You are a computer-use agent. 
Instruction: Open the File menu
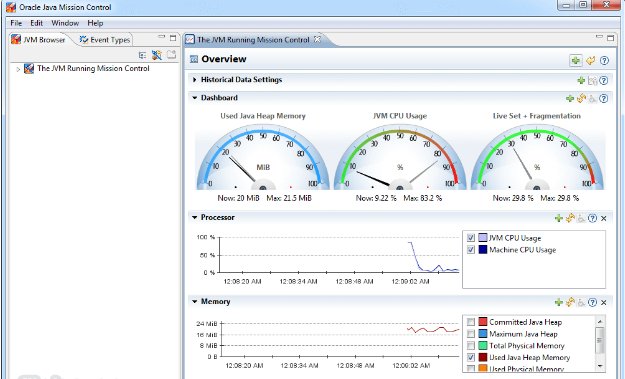[x=16, y=23]
